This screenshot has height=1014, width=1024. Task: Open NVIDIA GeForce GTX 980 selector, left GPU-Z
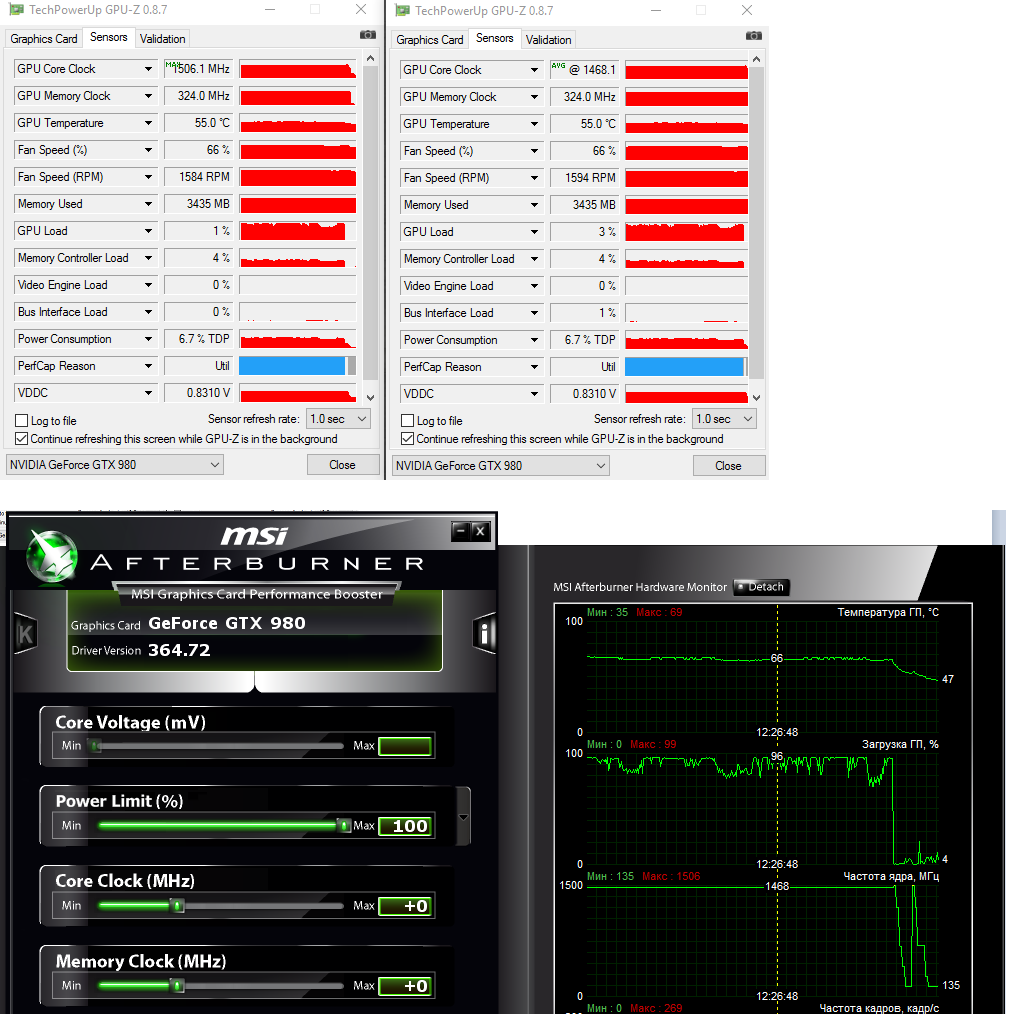click(x=114, y=465)
